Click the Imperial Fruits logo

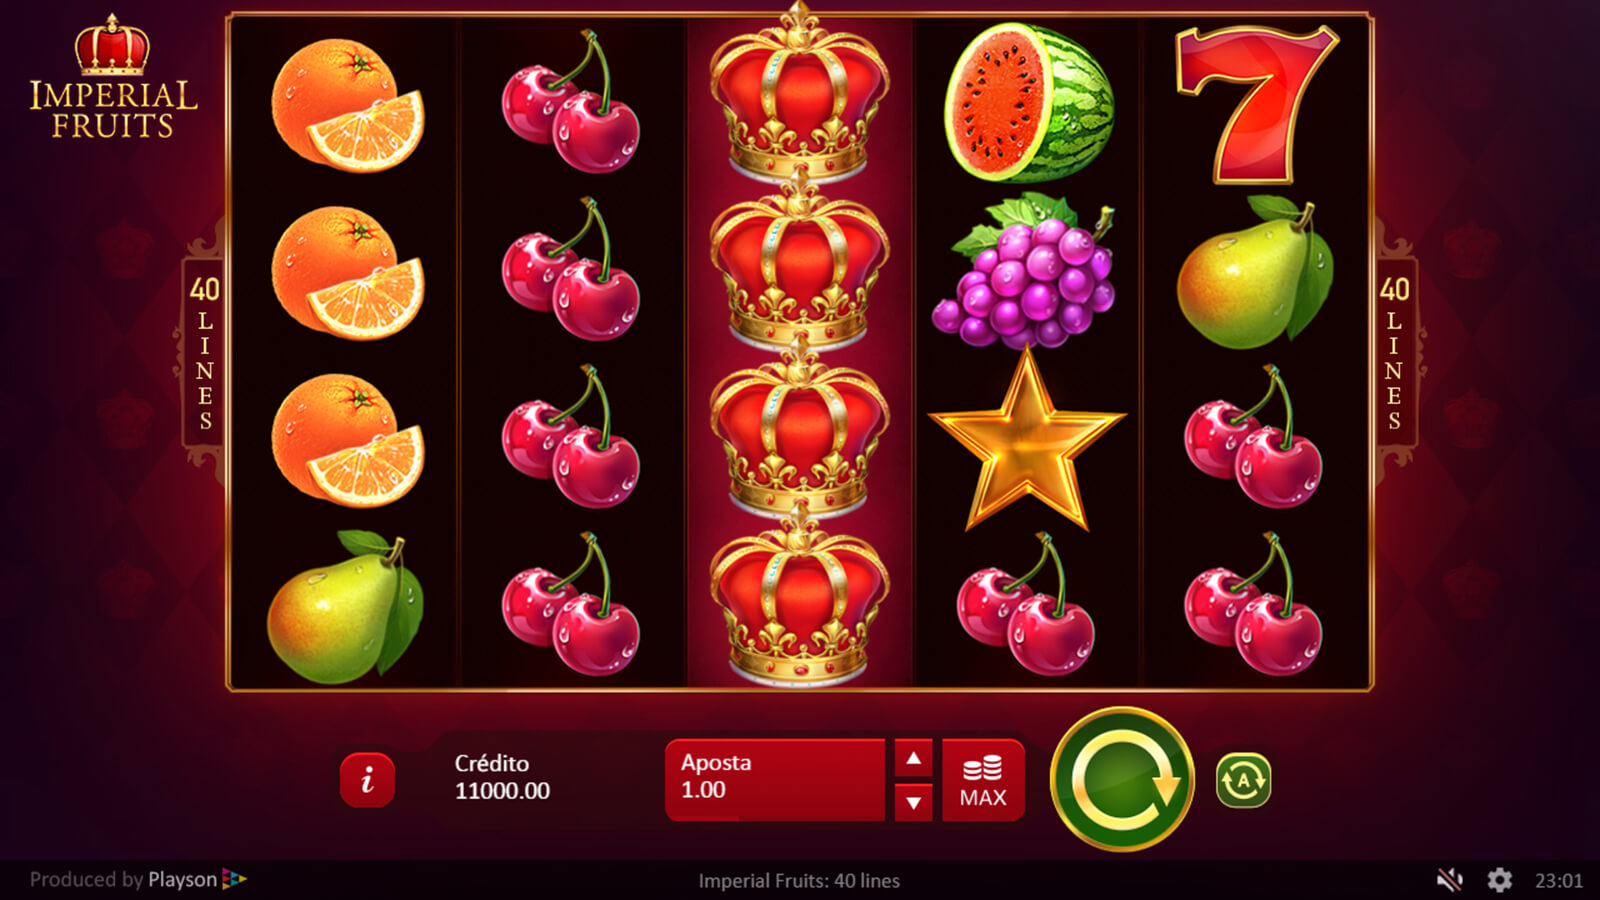click(113, 77)
